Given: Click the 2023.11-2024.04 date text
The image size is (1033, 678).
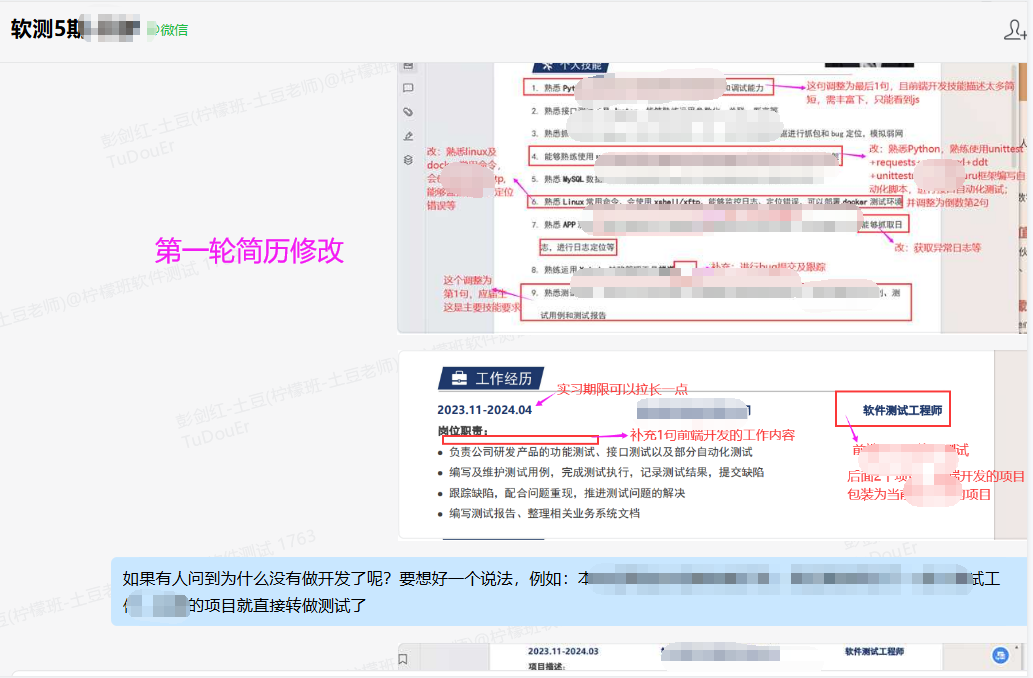Looking at the screenshot, I should click(x=484, y=410).
